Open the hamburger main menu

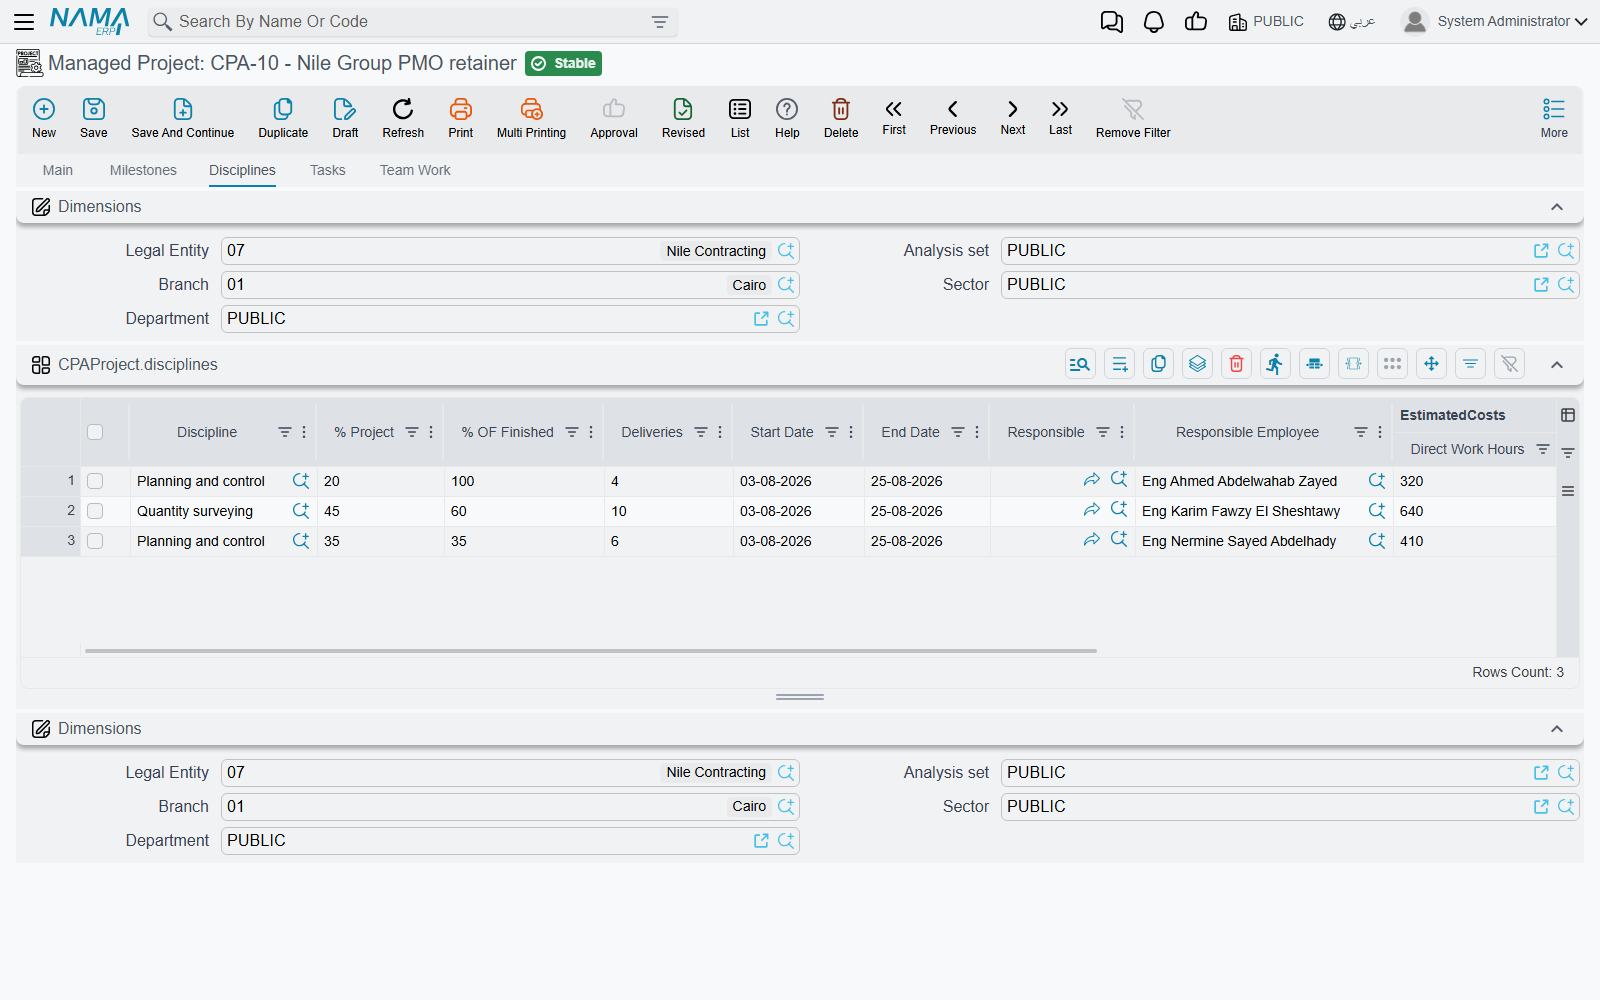(x=24, y=21)
